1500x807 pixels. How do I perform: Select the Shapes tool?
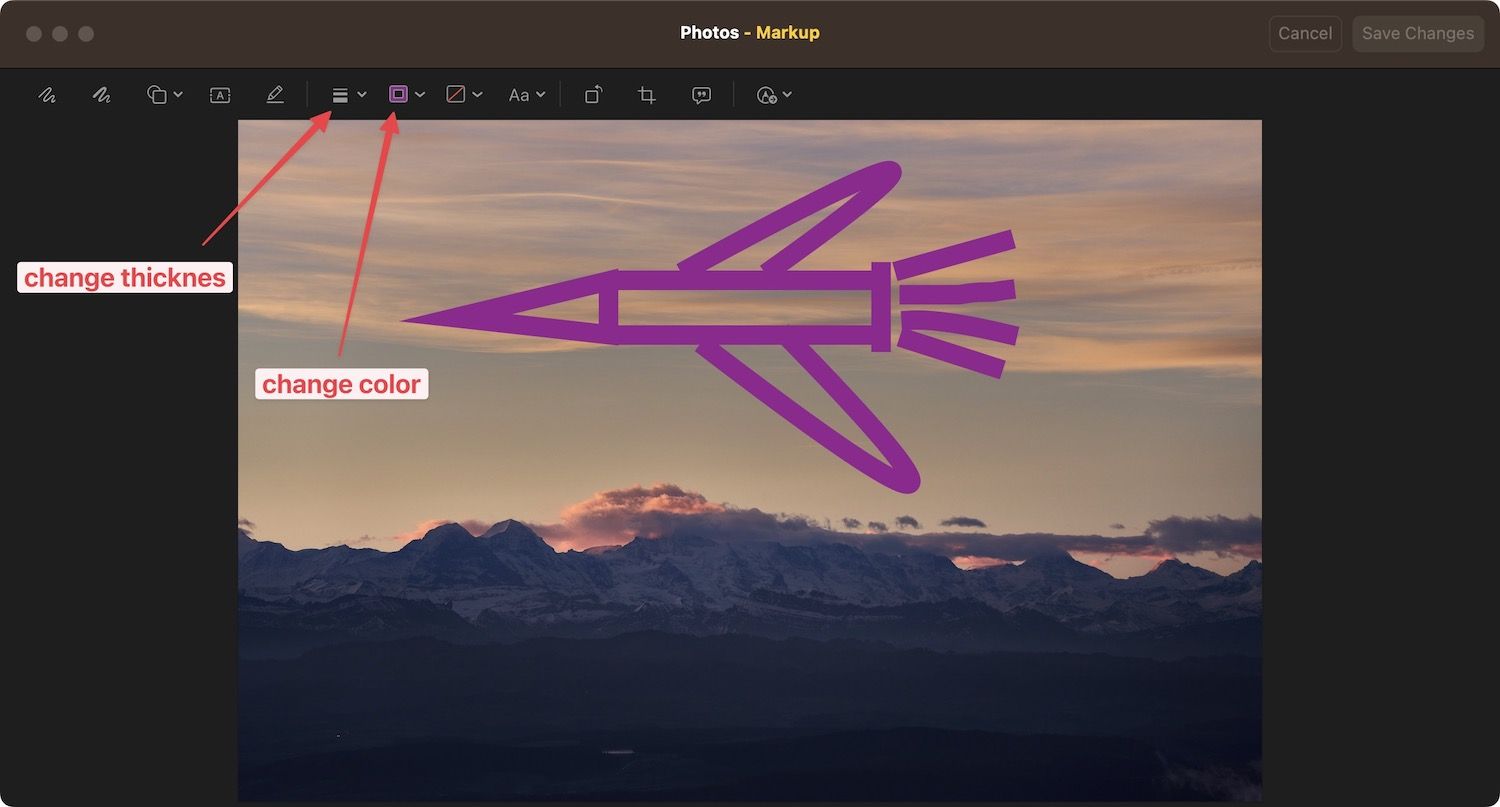[158, 94]
